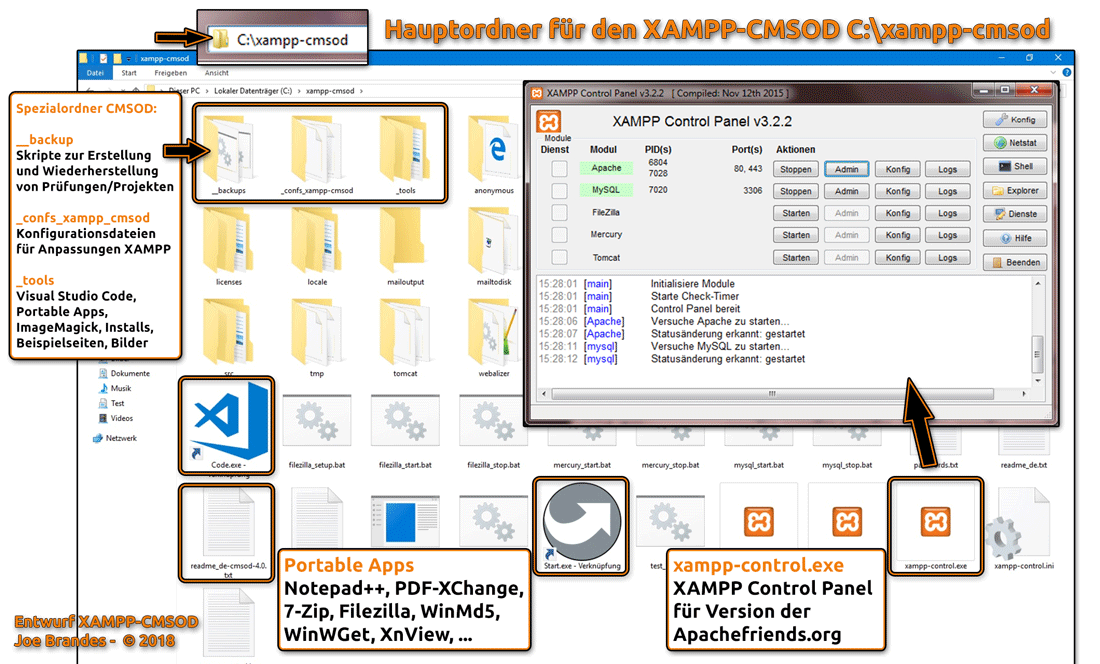
Task: Launch Visual Studio Code via Code.exe shortcut
Action: (227, 420)
